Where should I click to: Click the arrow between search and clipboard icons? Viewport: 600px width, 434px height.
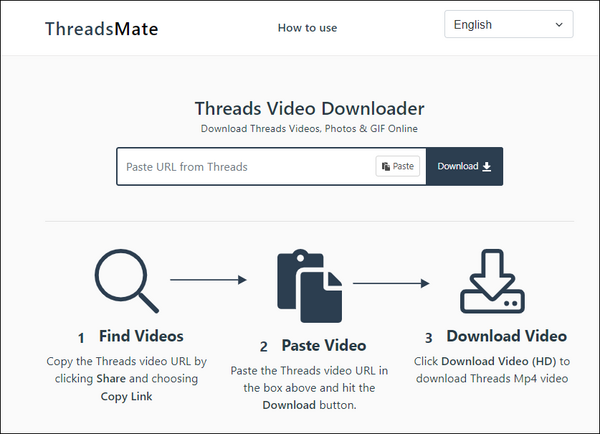(x=208, y=280)
